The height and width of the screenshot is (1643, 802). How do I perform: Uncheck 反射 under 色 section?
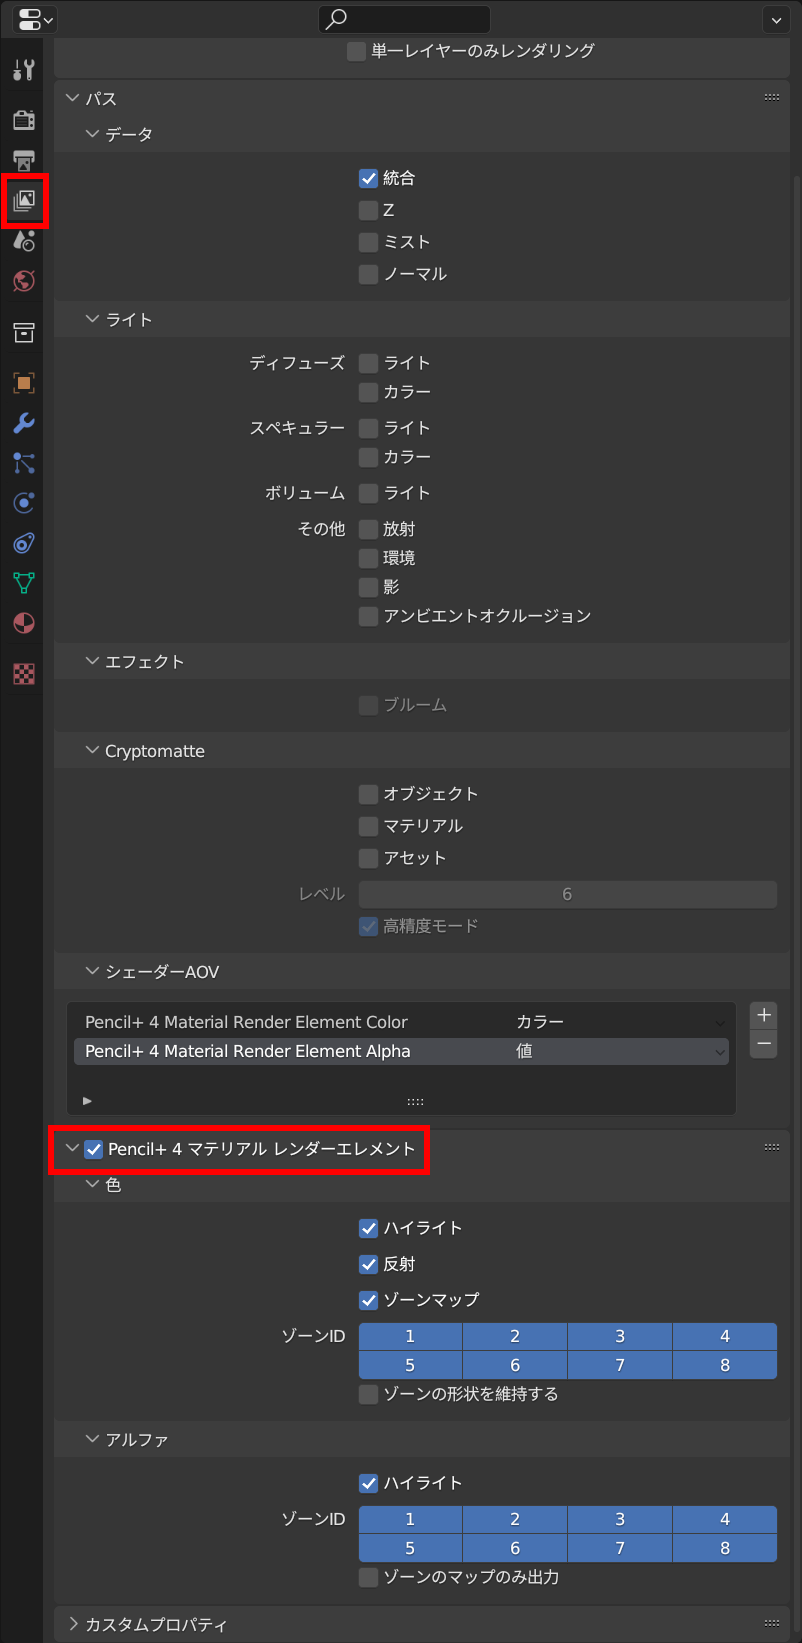click(x=368, y=1264)
